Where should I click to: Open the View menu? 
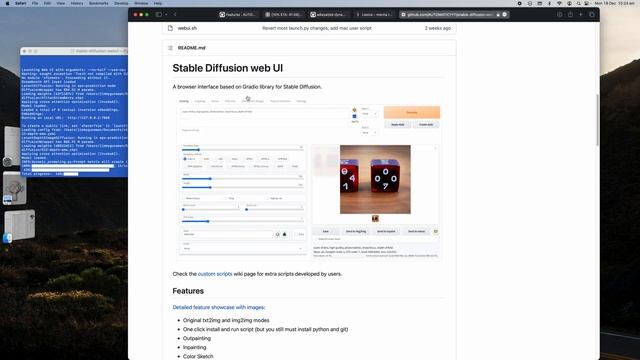pos(61,3)
